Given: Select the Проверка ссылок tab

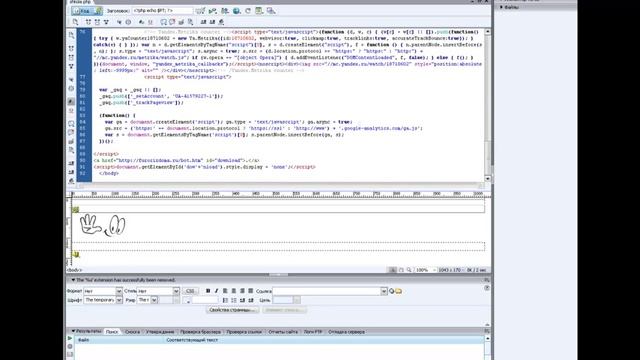Looking at the screenshot, I should point(244,332).
